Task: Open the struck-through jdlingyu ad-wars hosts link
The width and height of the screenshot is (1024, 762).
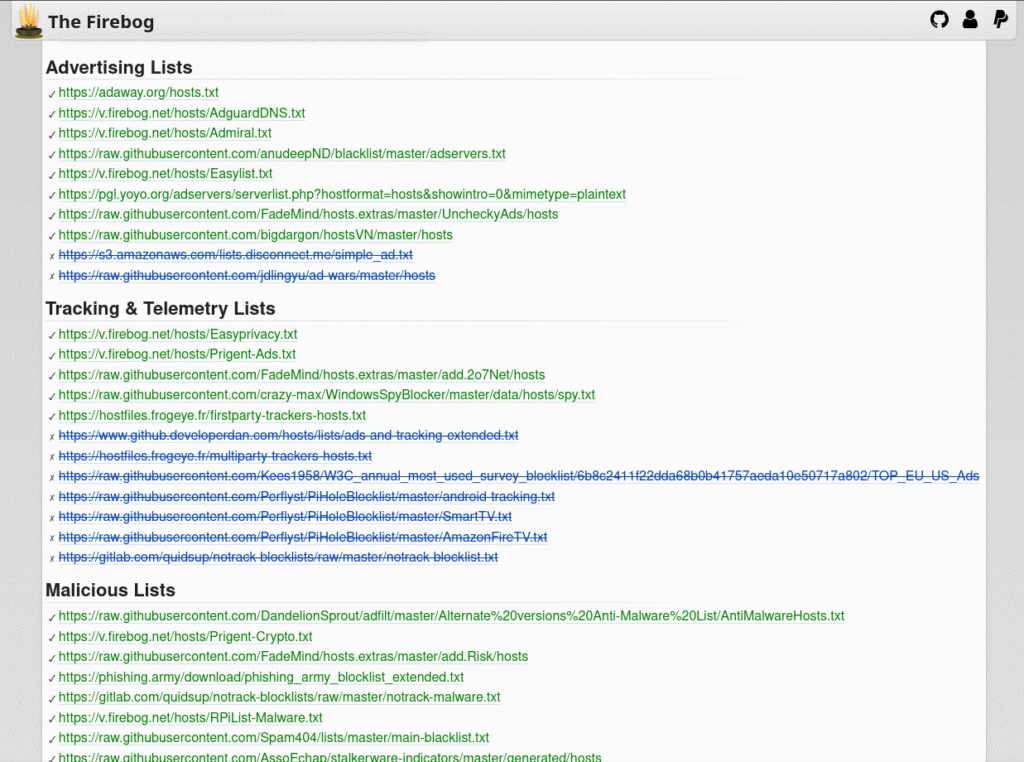Action: pos(247,275)
